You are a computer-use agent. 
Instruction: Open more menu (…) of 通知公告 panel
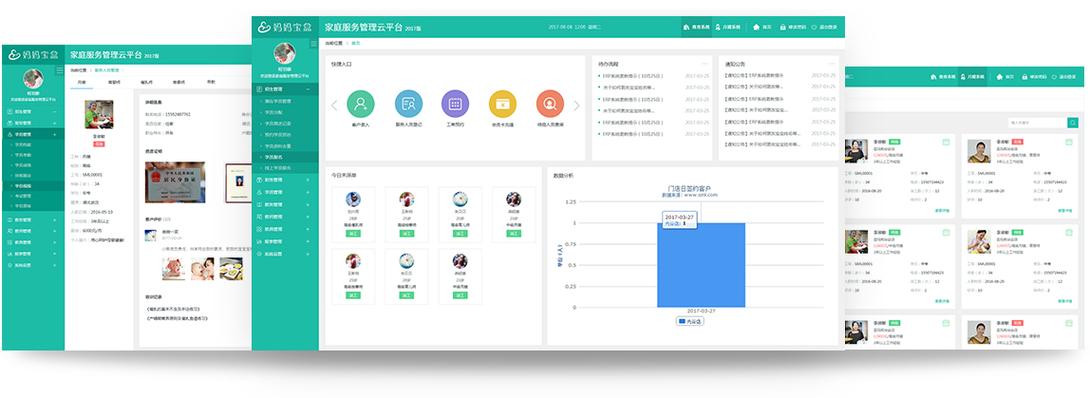(831, 64)
